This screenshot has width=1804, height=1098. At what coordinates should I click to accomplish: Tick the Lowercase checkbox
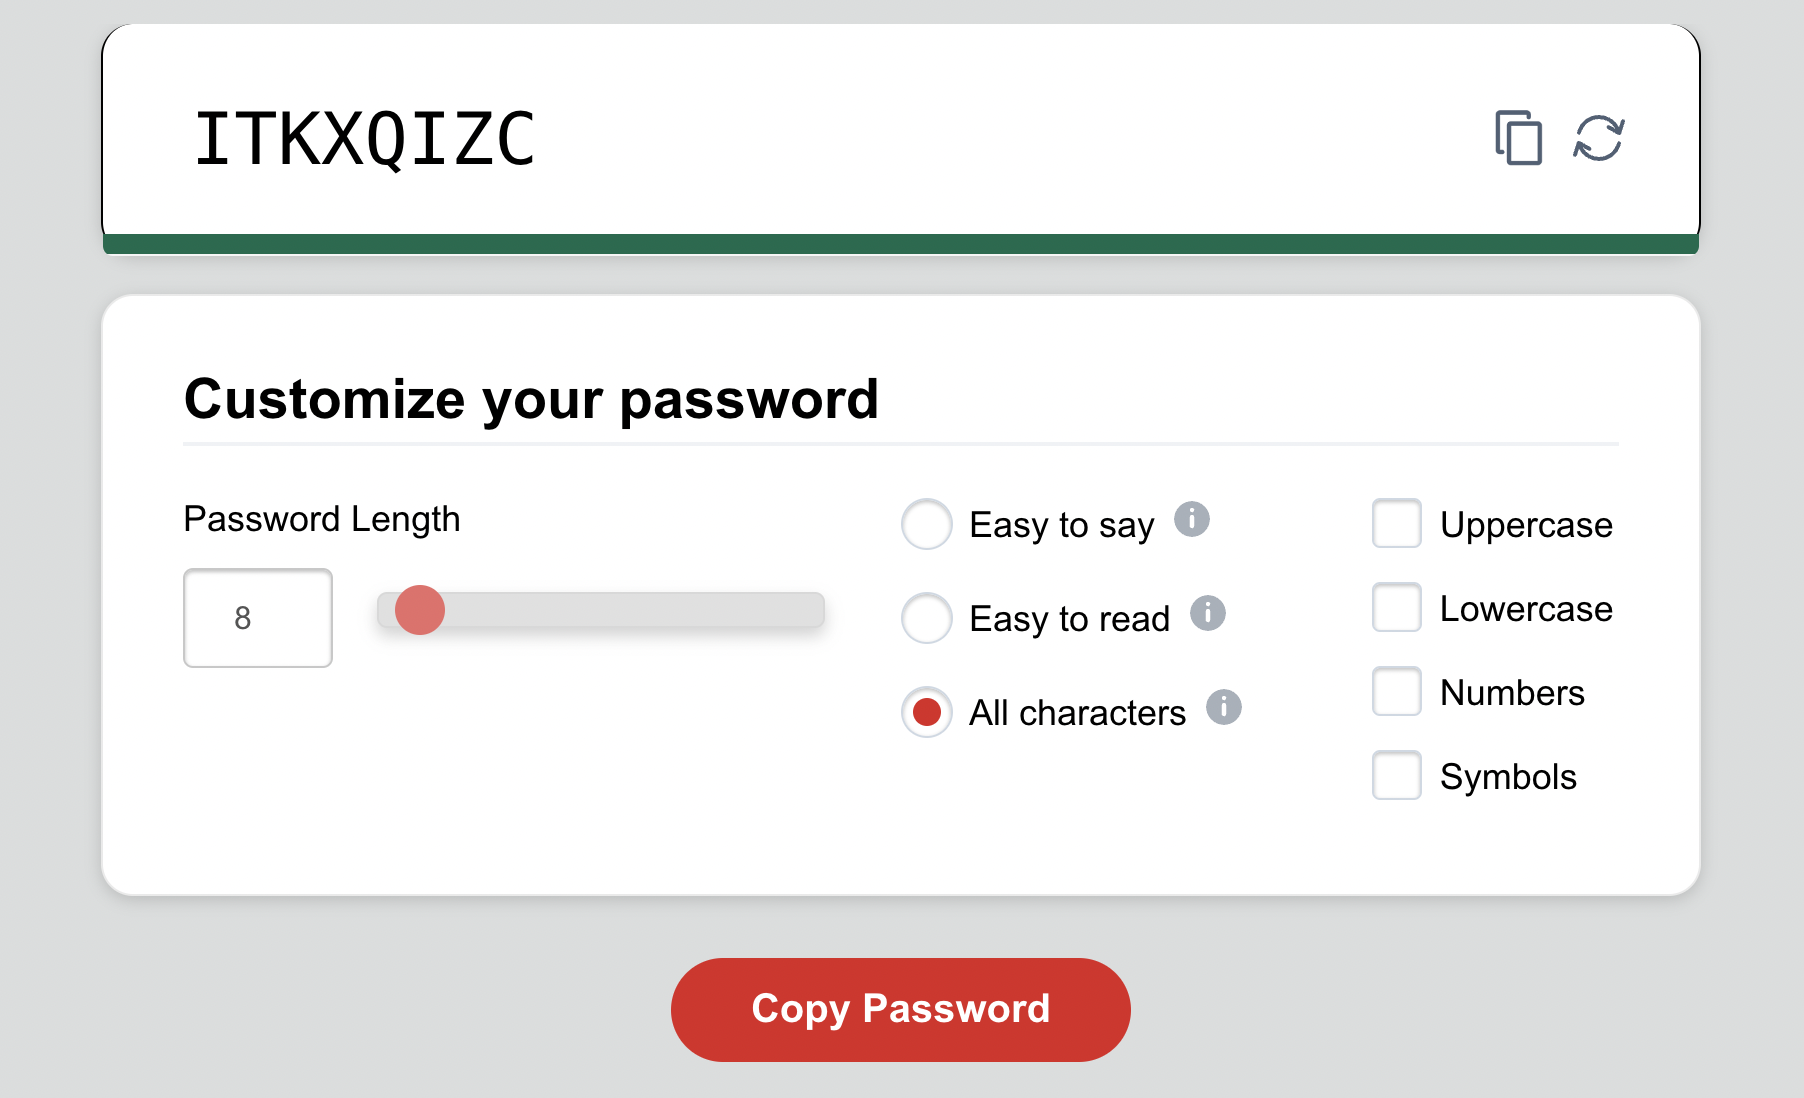[1397, 607]
